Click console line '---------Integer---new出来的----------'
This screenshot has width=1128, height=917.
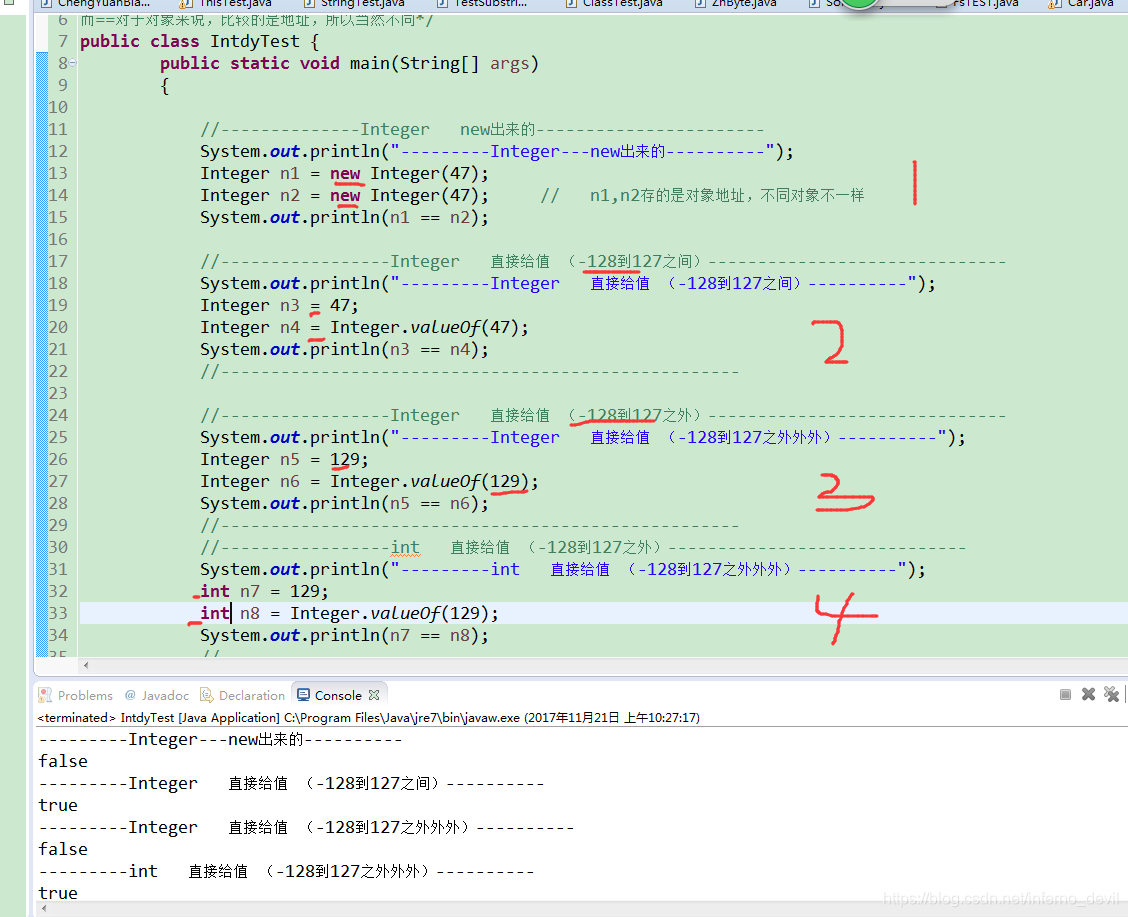(x=220, y=739)
